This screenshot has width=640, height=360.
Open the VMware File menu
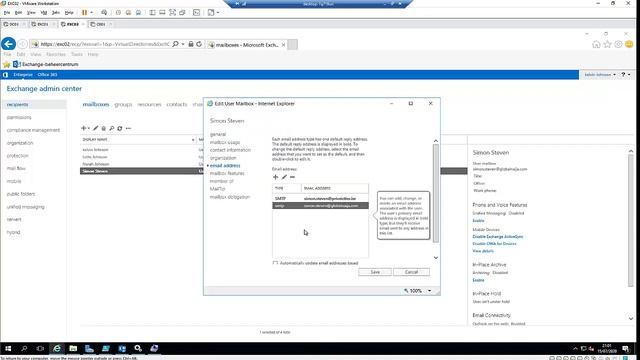tap(7, 13)
